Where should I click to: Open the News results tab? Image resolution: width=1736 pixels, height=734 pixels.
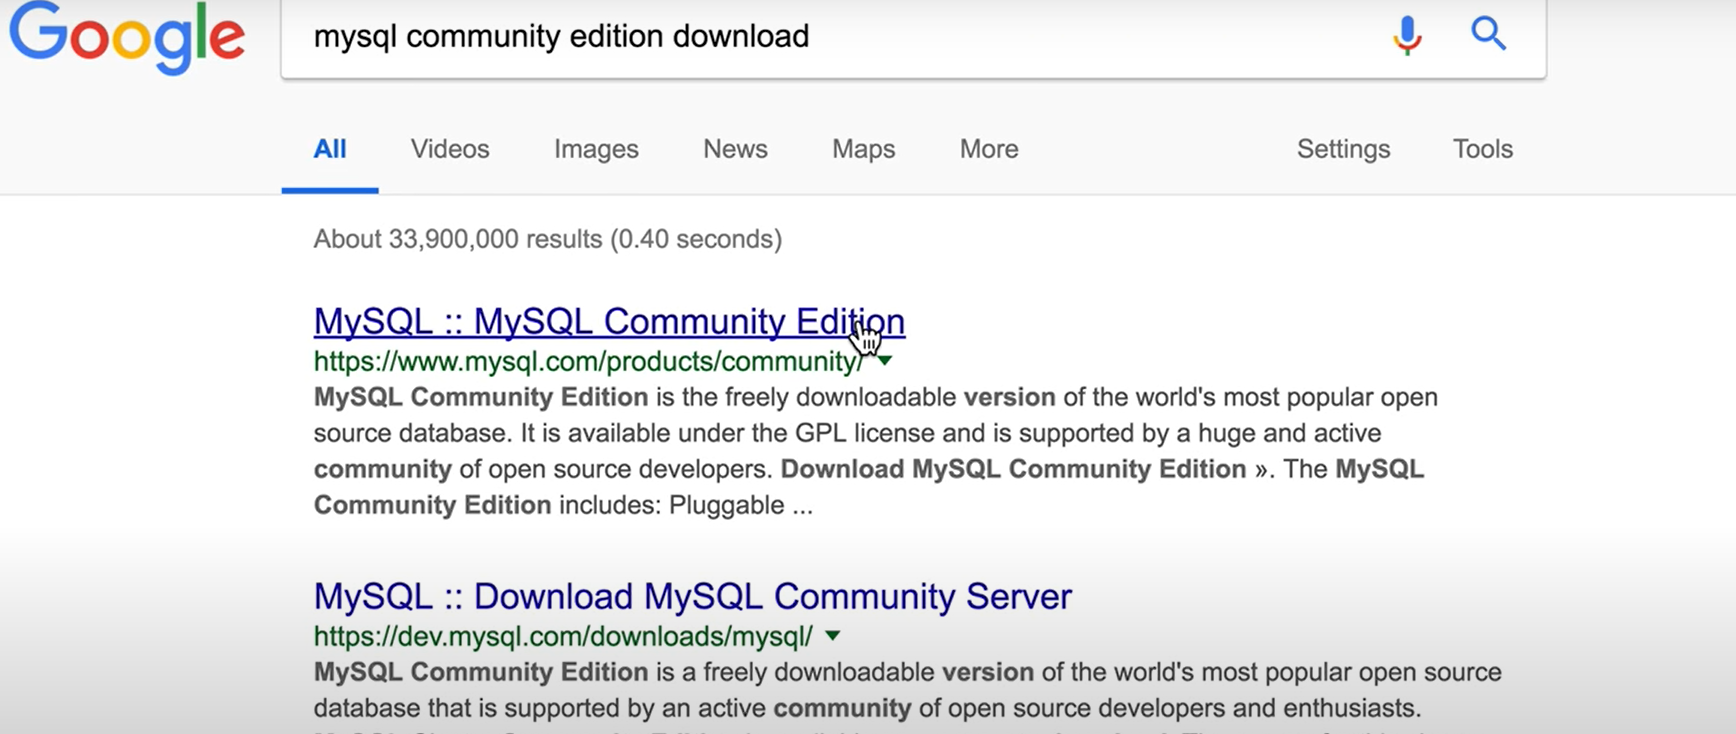(735, 149)
